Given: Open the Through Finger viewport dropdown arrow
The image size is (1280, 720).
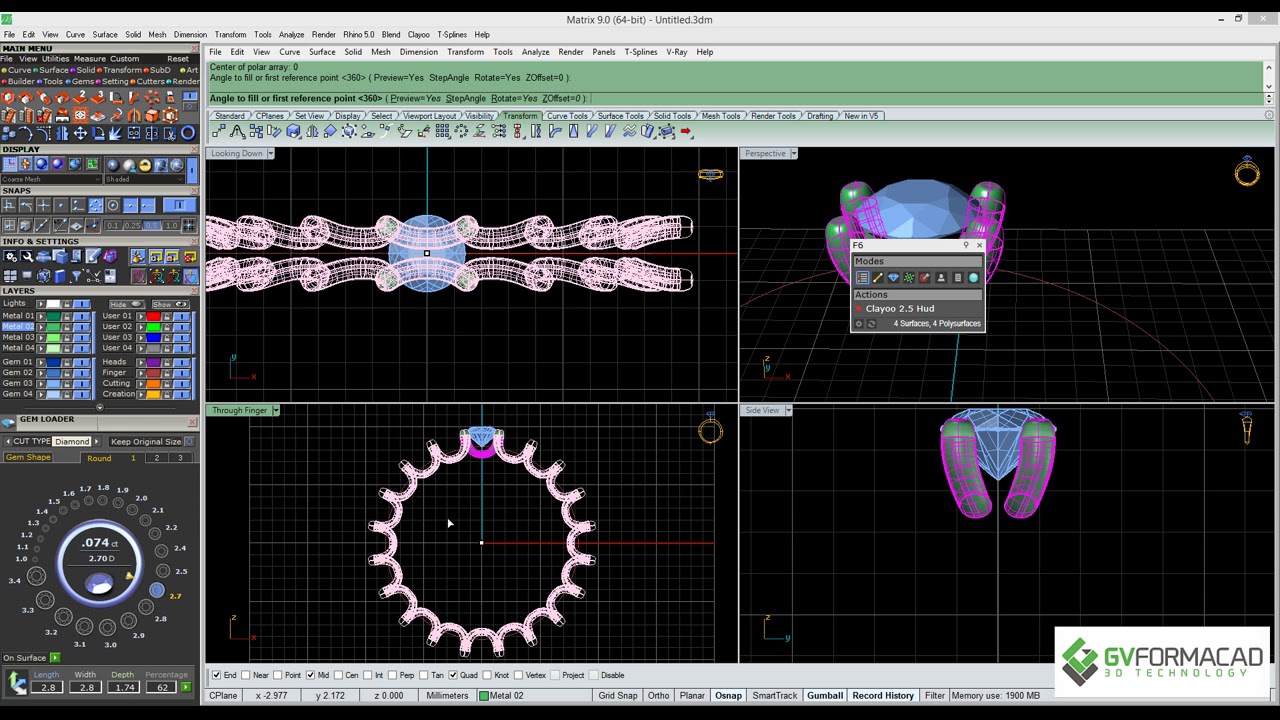Looking at the screenshot, I should 275,410.
